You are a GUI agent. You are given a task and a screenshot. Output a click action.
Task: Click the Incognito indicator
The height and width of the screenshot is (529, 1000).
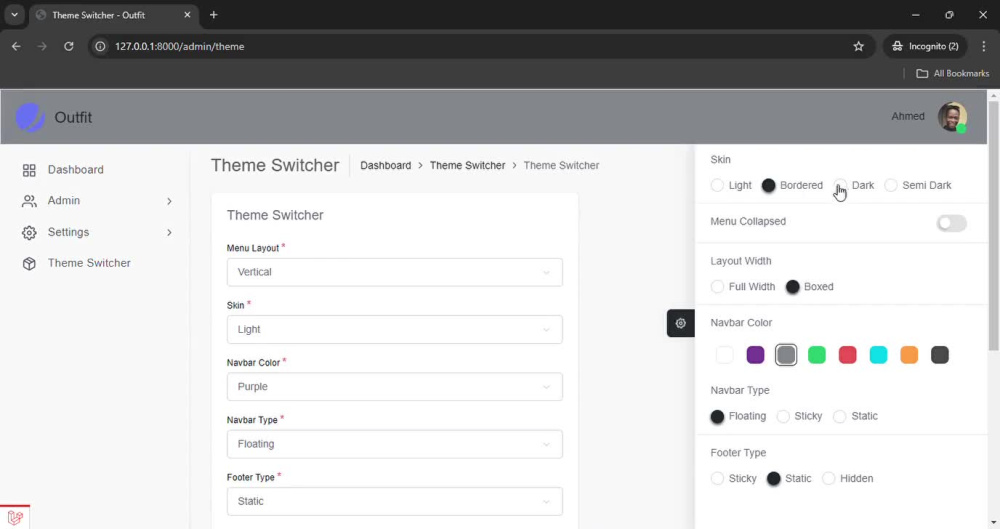point(925,47)
